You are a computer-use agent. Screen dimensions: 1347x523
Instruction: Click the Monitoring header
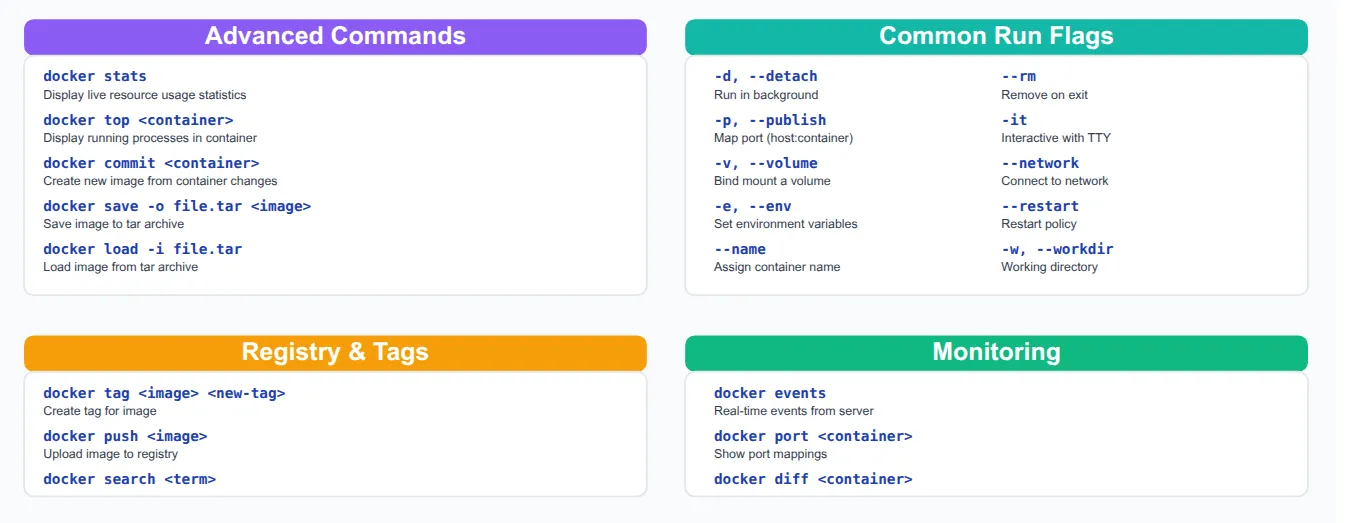click(996, 352)
